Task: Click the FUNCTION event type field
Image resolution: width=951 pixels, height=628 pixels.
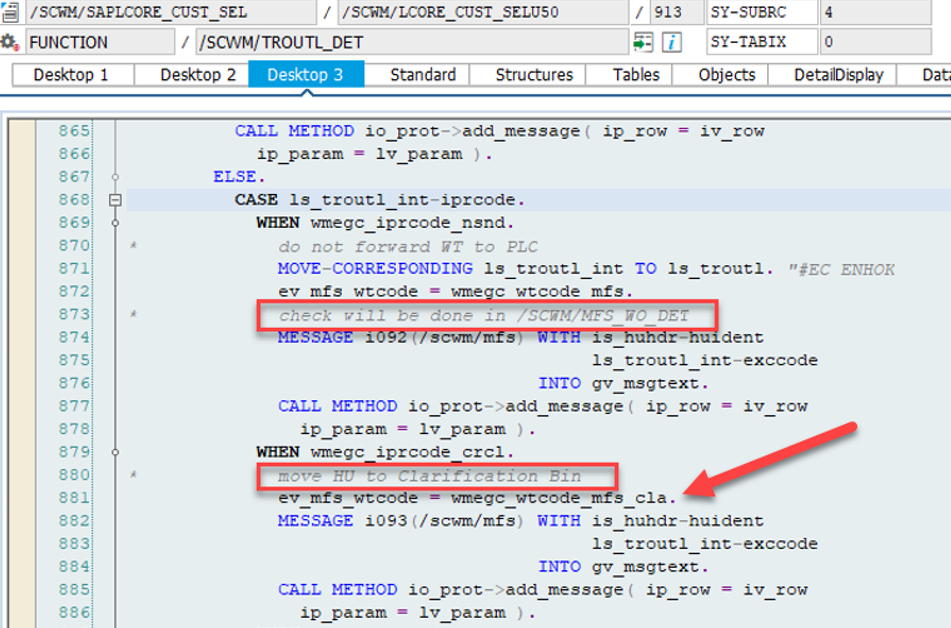Action: pyautogui.click(x=100, y=42)
